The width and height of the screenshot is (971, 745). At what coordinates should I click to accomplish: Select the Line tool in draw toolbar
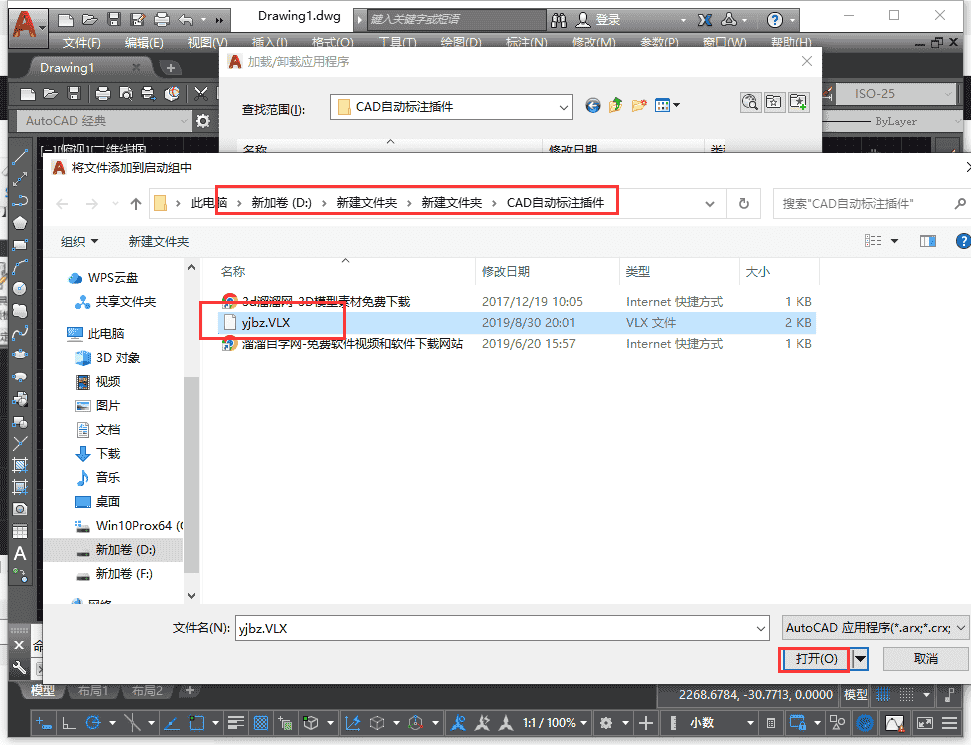pos(20,157)
